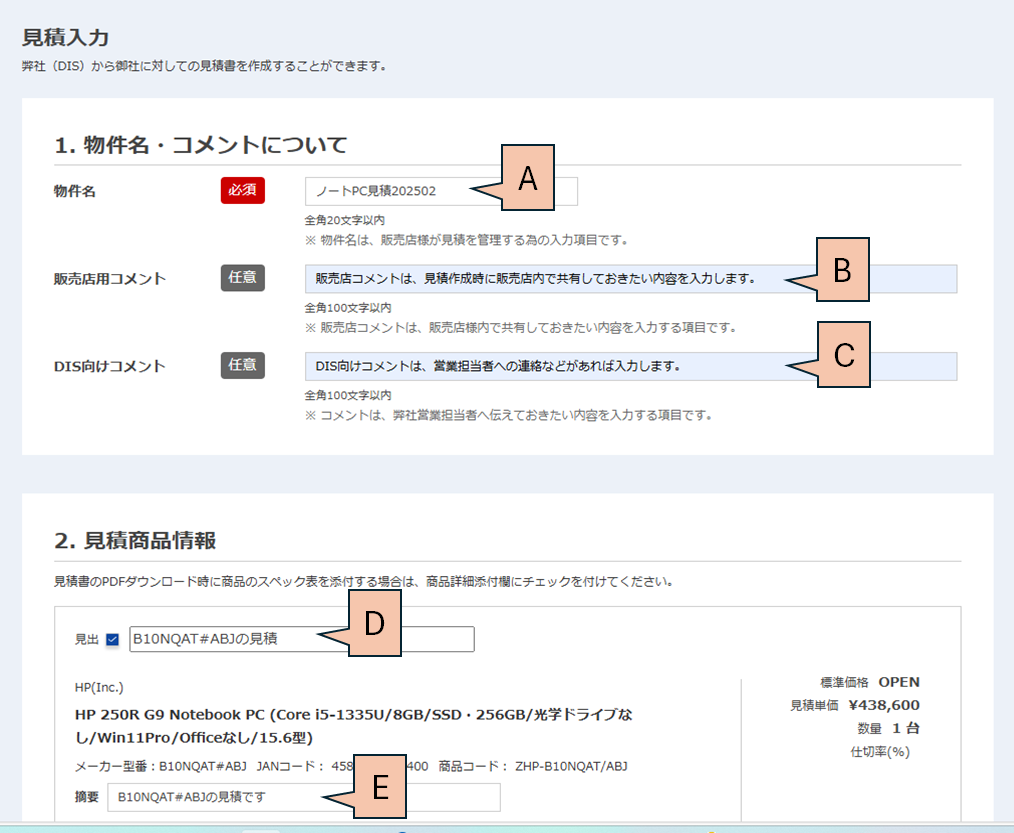Uncheck the 見出 checkbox
The height and width of the screenshot is (833, 1014).
tap(112, 640)
